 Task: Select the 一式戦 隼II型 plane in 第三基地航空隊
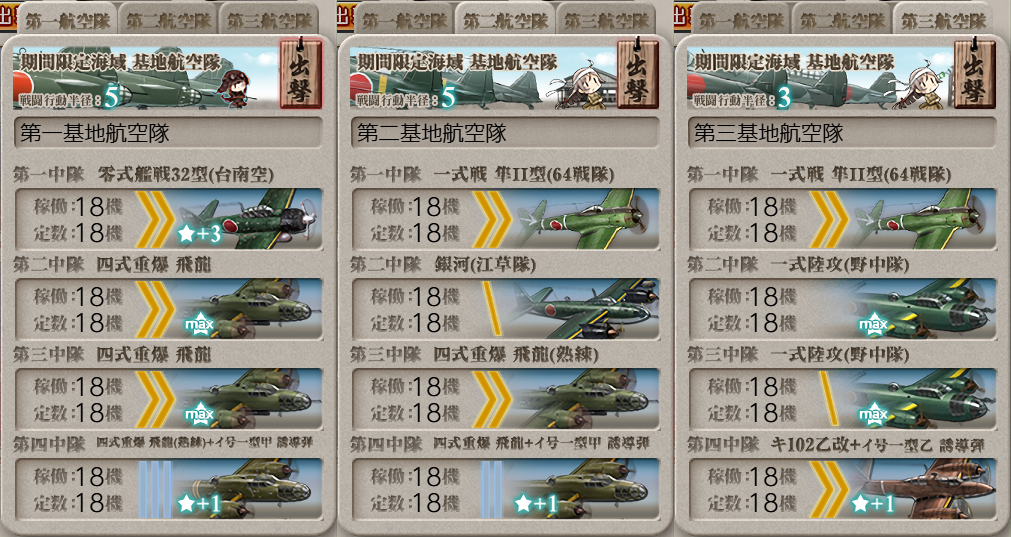pos(923,219)
